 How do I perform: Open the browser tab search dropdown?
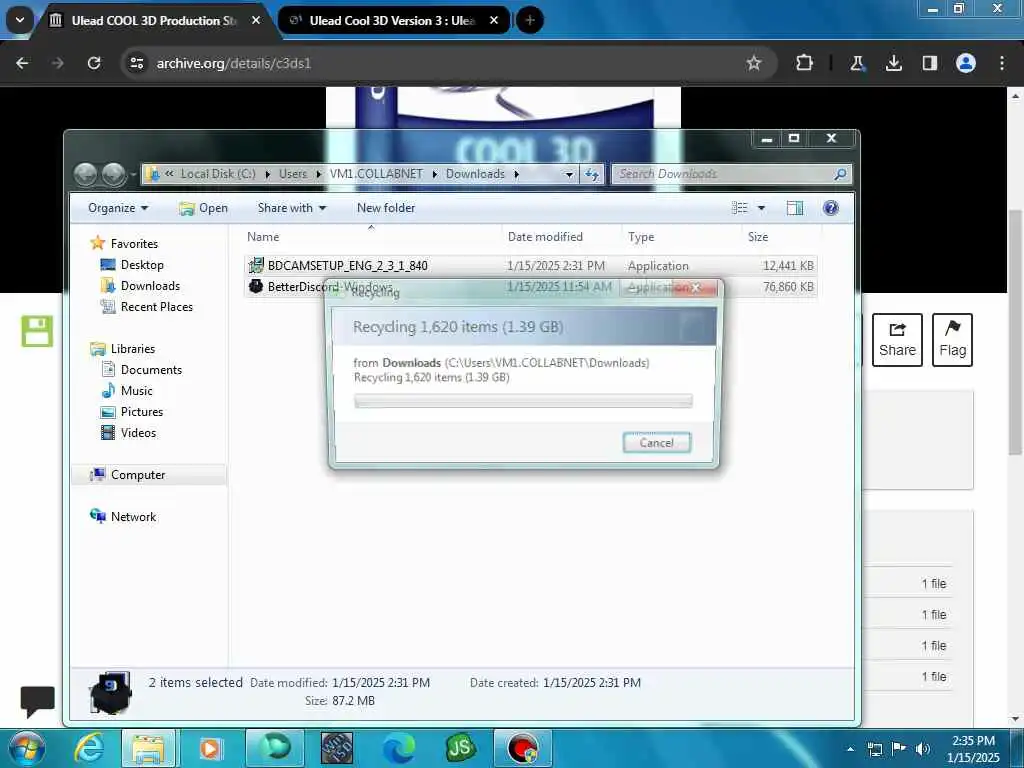(20, 20)
